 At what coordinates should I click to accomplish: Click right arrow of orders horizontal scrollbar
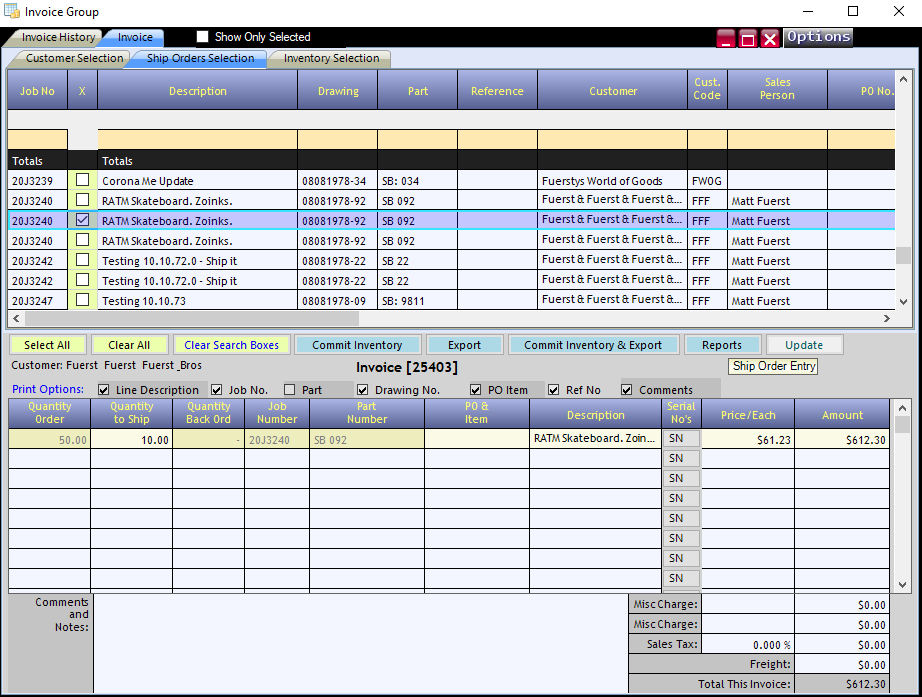click(x=886, y=319)
